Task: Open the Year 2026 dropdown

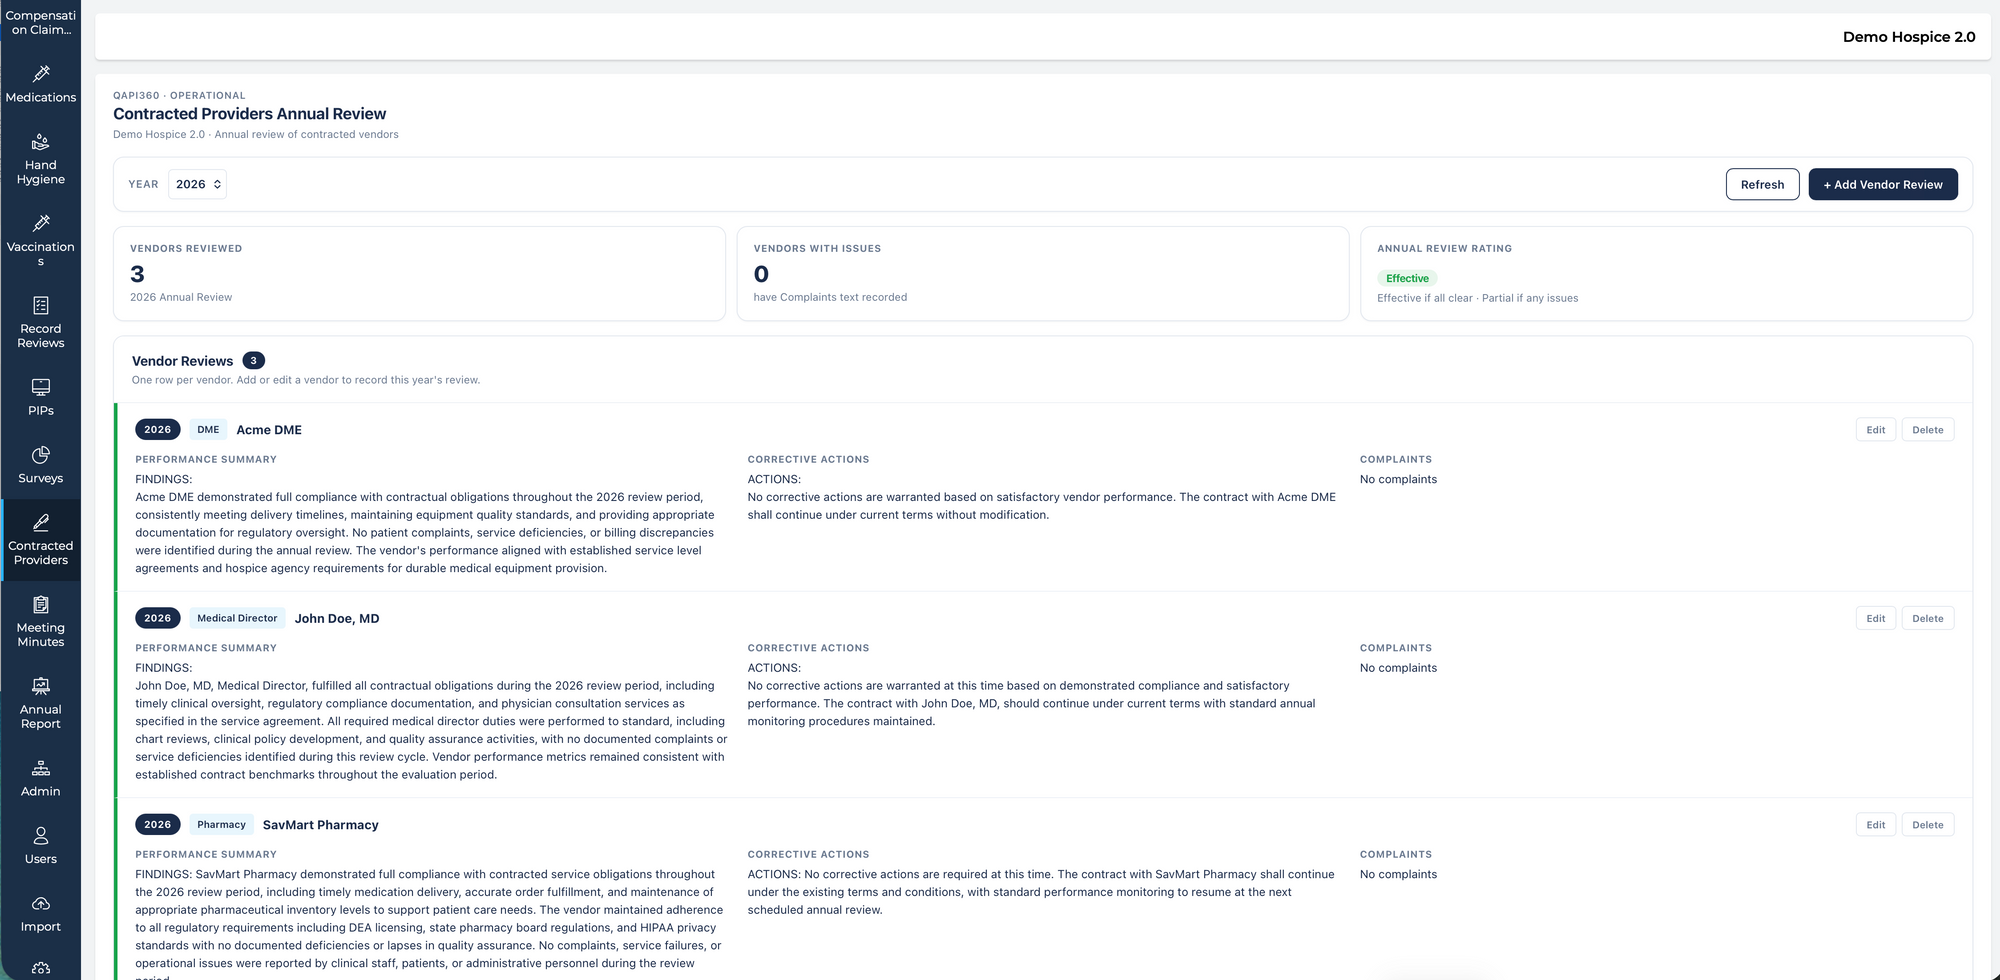Action: click(197, 184)
